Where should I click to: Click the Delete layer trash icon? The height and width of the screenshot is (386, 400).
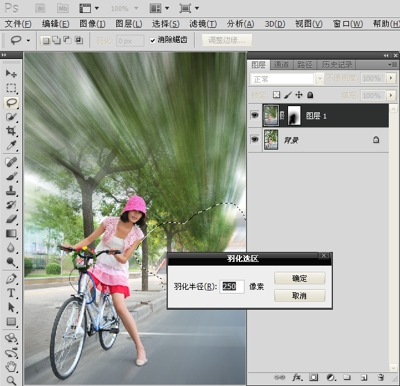tap(380, 377)
